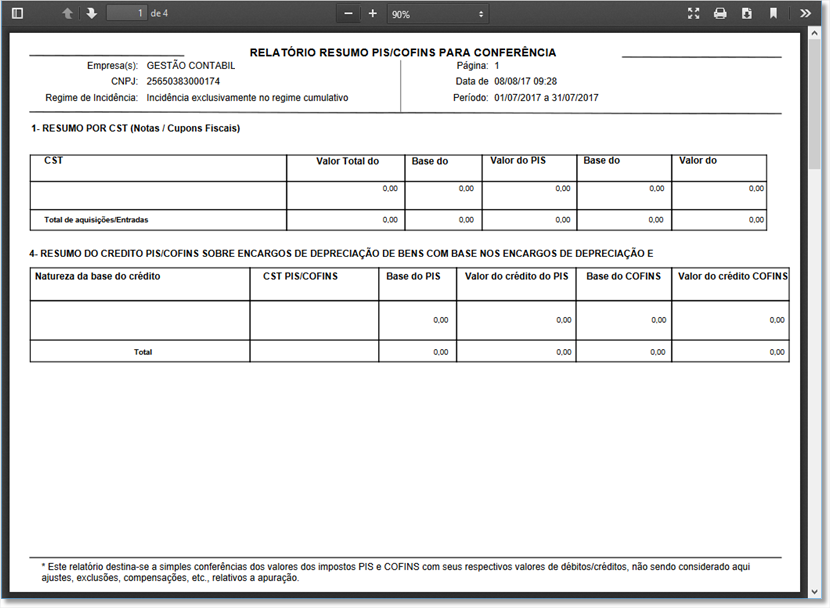Select company name 'GESTÃO CONTABIL'

pyautogui.click(x=191, y=66)
